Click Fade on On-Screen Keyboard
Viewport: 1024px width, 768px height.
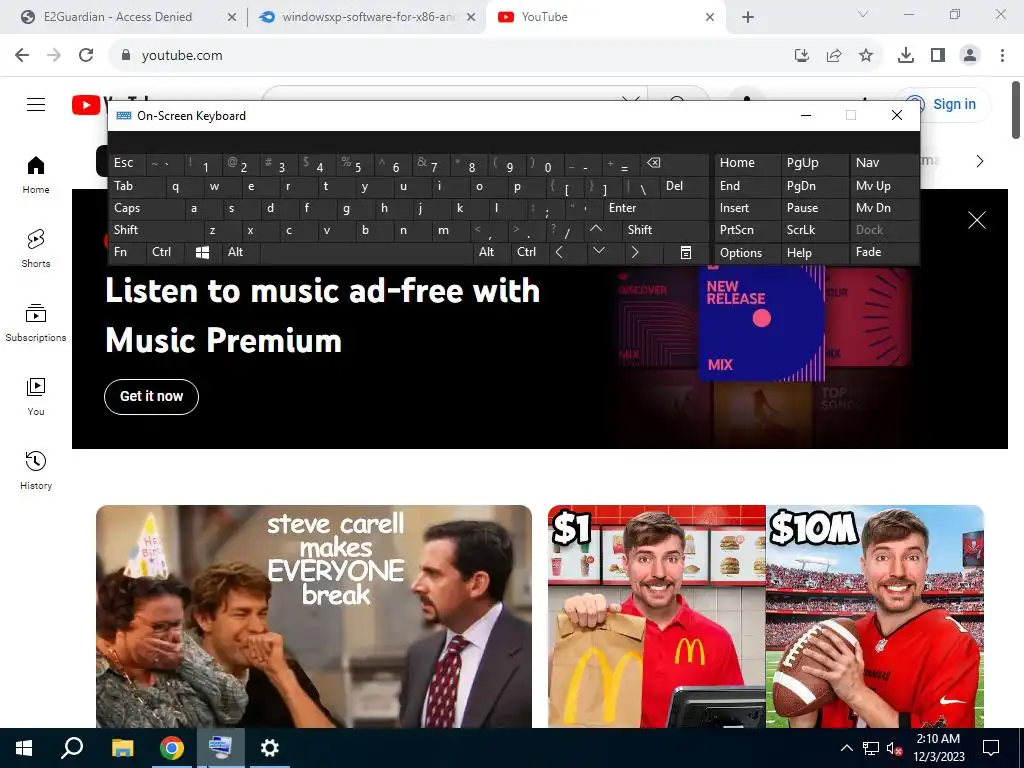pyautogui.click(x=884, y=252)
